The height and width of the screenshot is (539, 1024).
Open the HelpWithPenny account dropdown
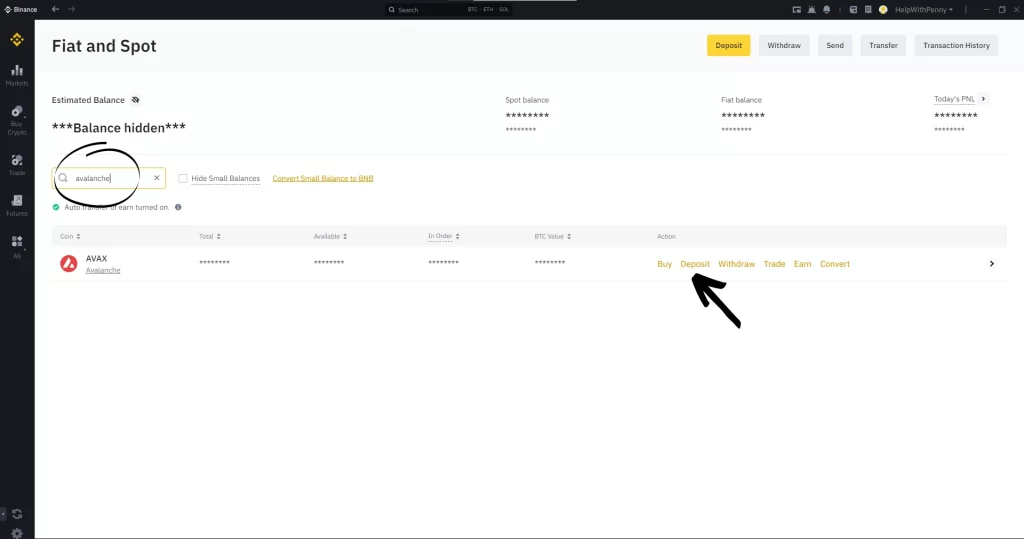pyautogui.click(x=923, y=10)
